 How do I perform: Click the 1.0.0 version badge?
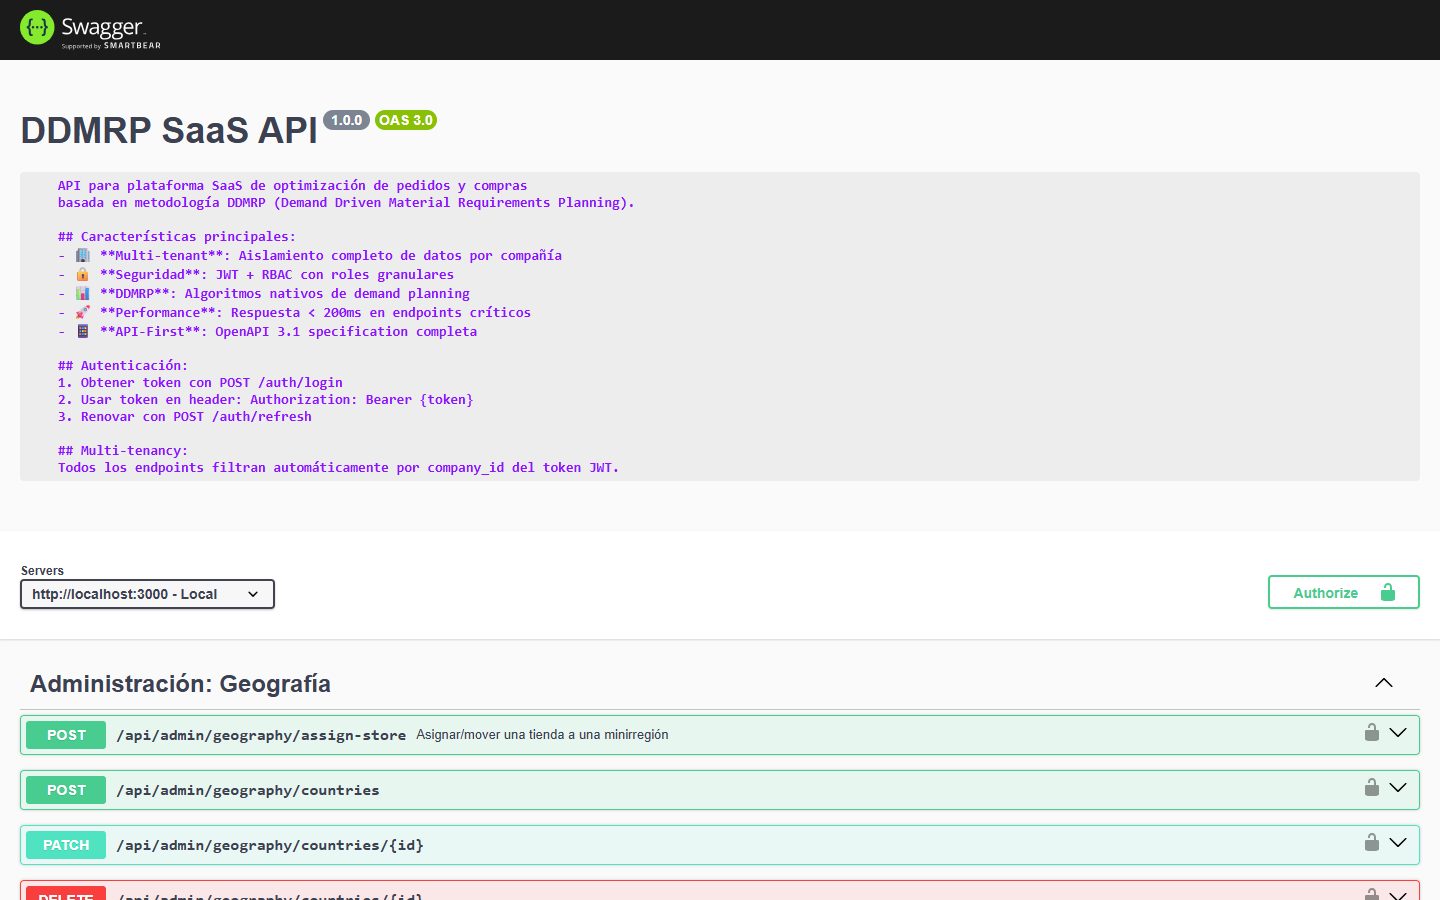point(346,120)
